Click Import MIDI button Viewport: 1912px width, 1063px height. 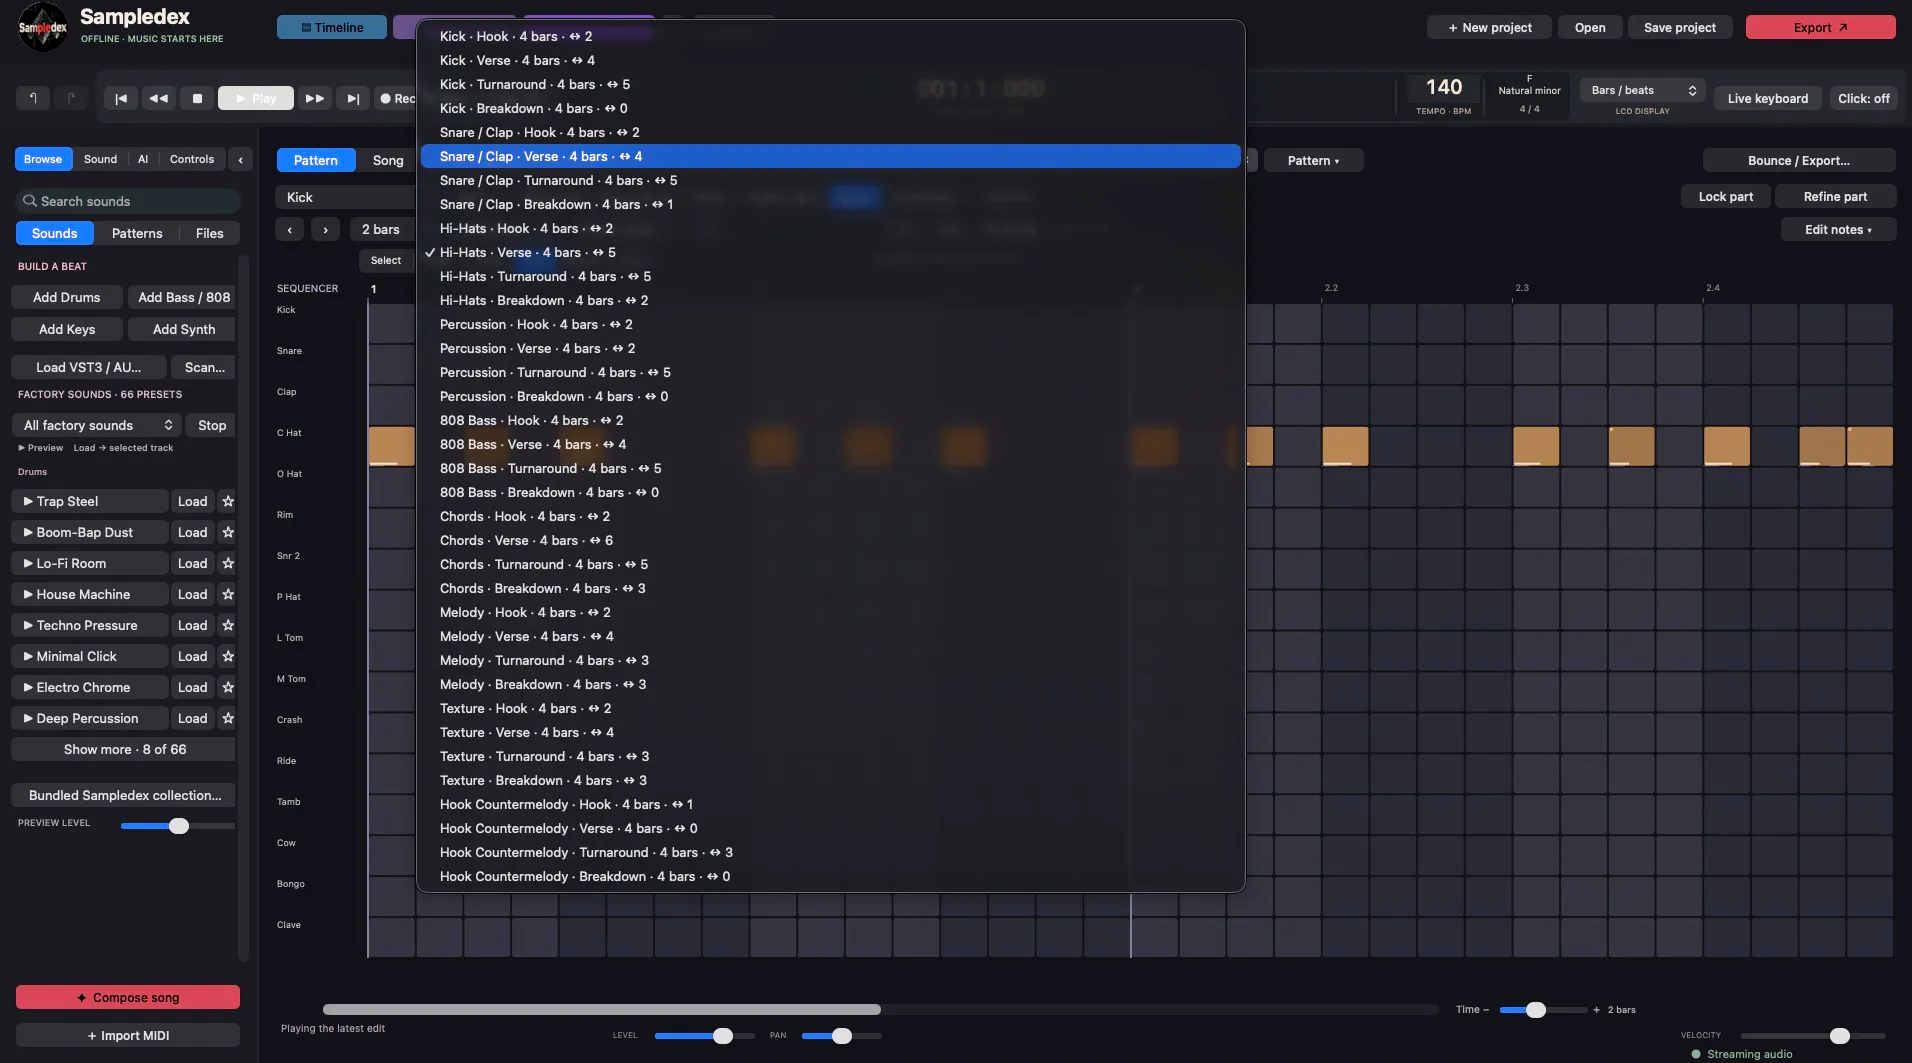128,1035
